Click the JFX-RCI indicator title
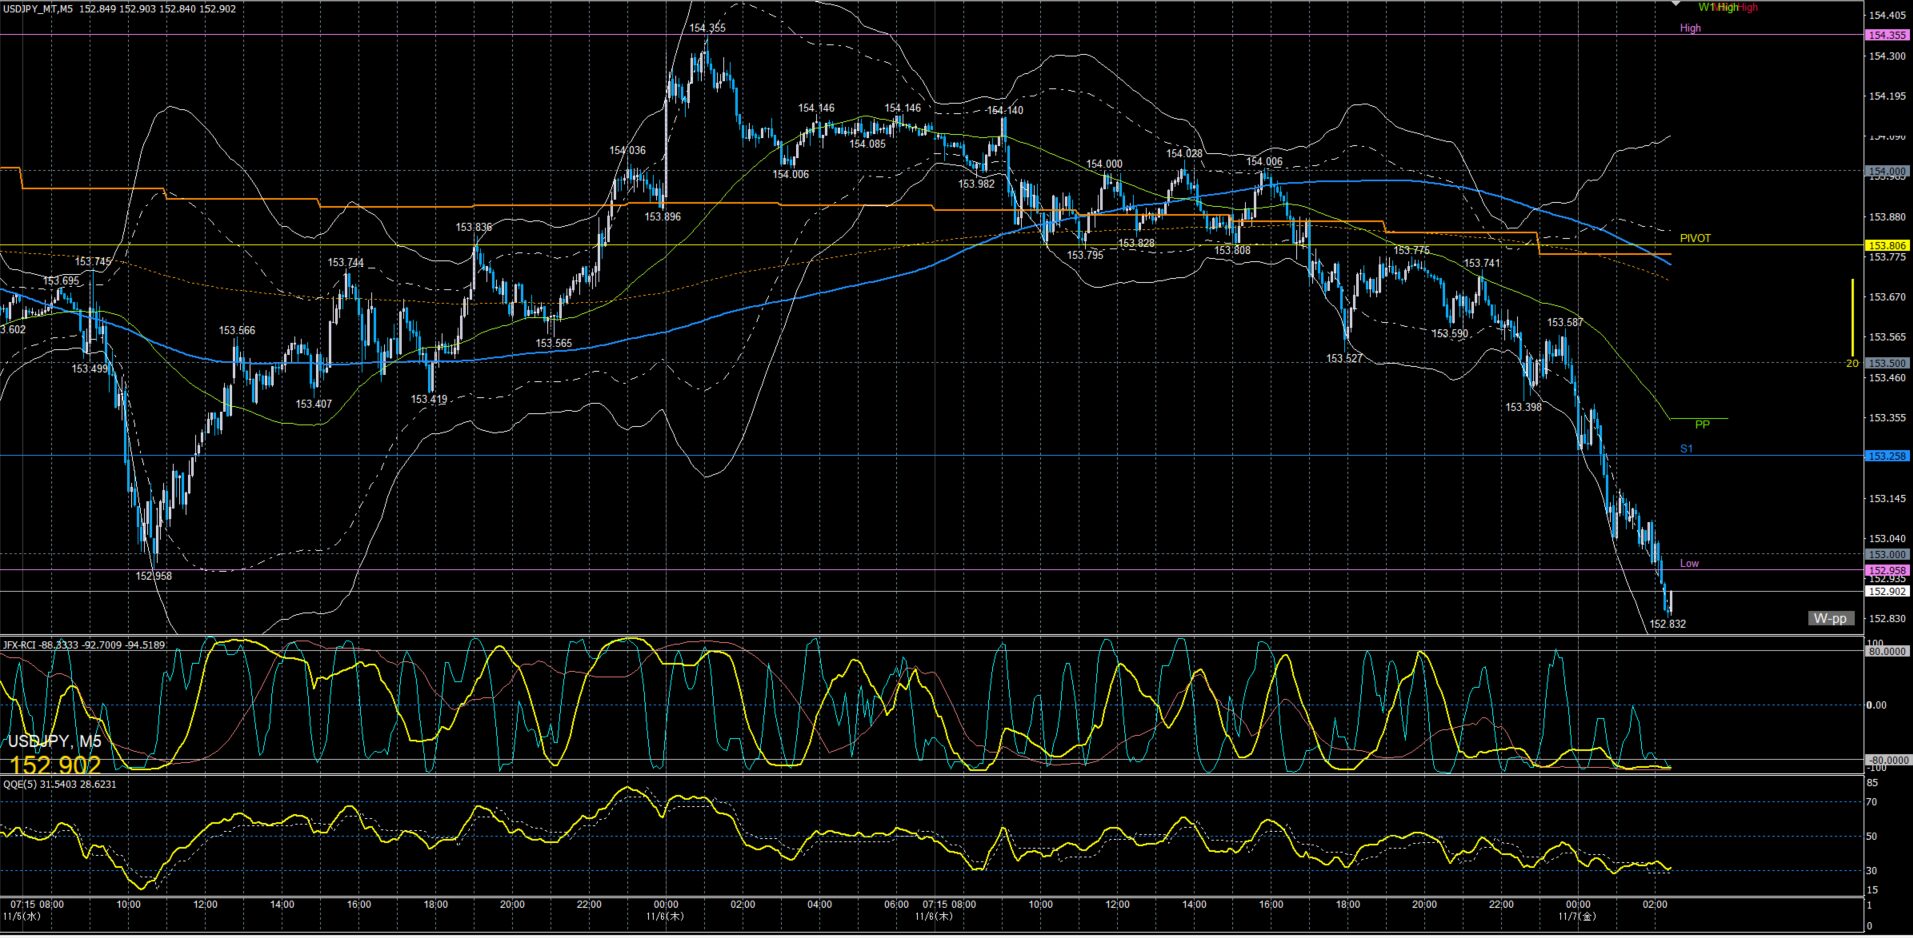This screenshot has width=1913, height=938. point(84,645)
